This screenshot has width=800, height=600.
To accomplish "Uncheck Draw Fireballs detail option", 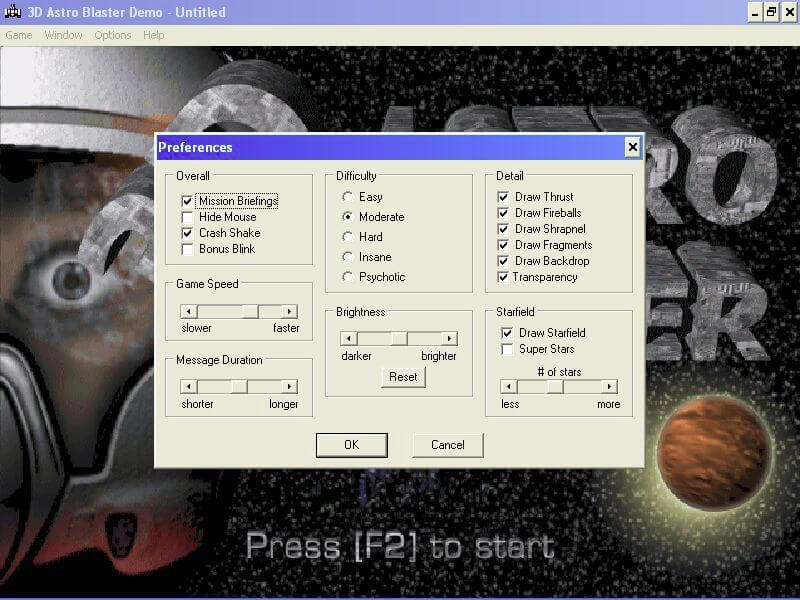I will click(x=504, y=213).
